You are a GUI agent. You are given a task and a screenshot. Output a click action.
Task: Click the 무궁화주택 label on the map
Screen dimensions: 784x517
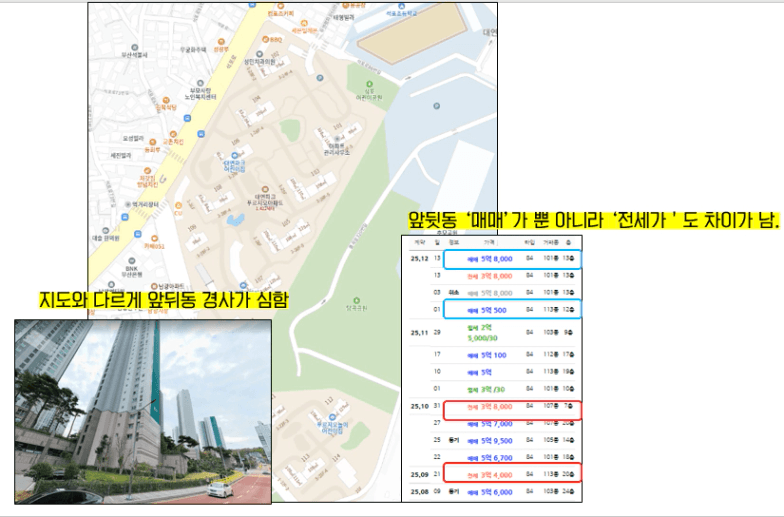[x=193, y=50]
